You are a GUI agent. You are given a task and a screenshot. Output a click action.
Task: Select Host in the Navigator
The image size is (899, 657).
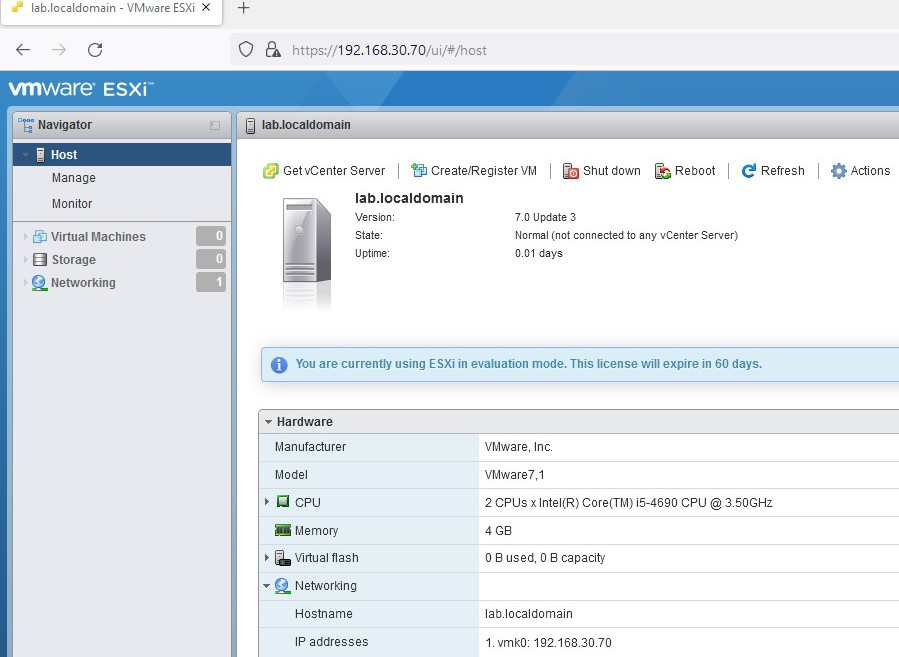[122, 155]
